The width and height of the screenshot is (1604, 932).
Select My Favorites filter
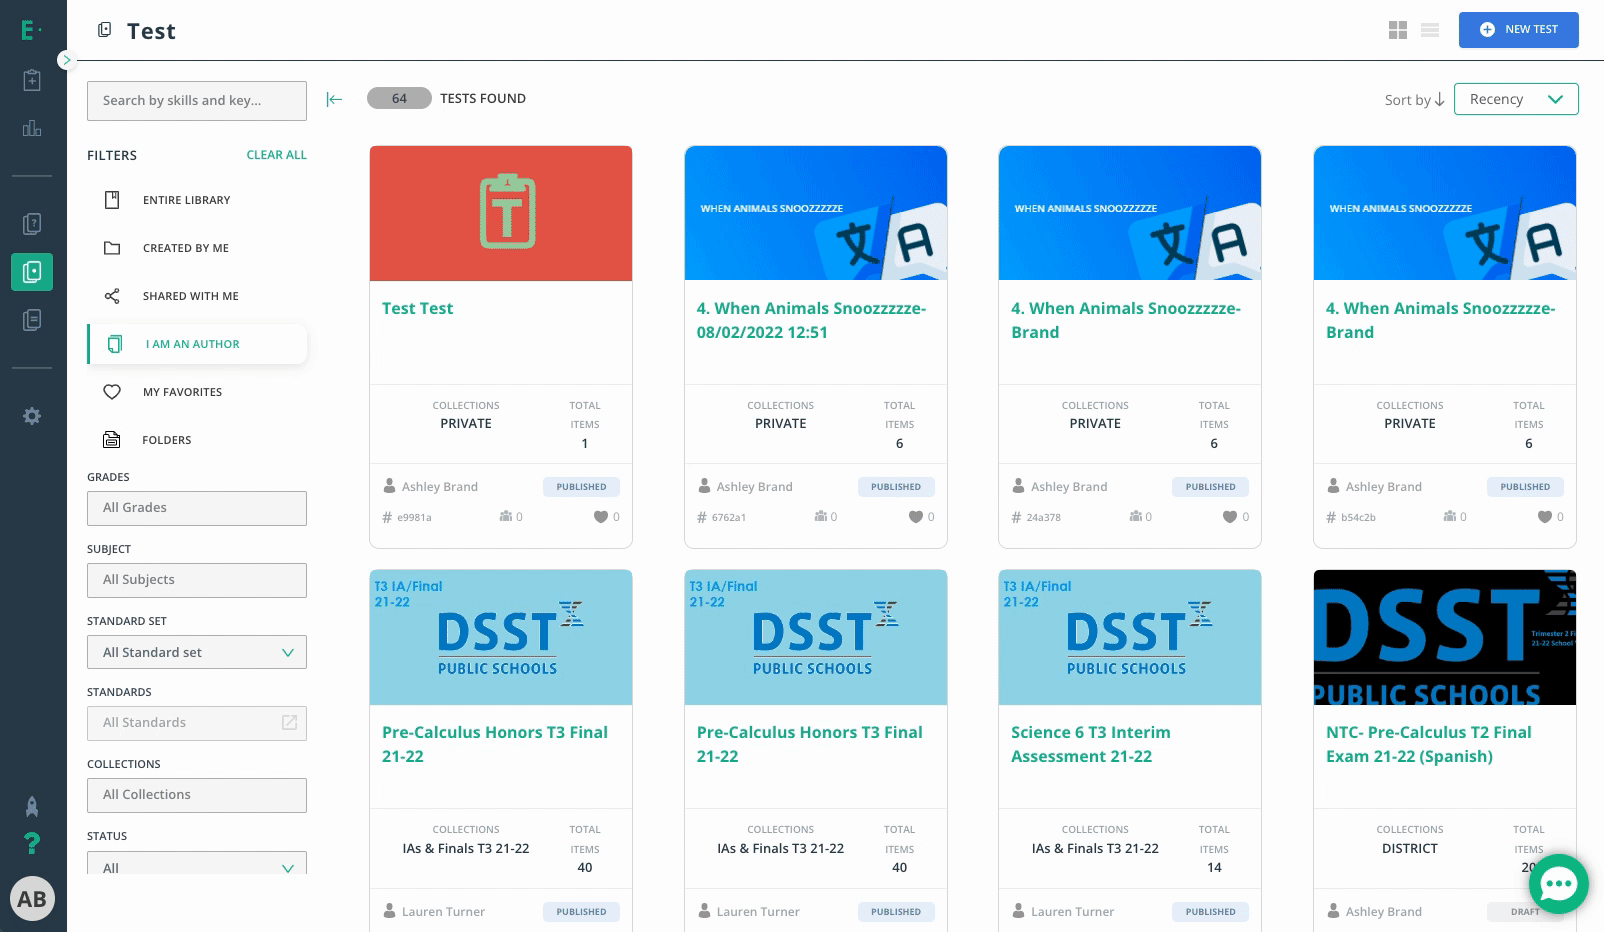[x=197, y=392]
